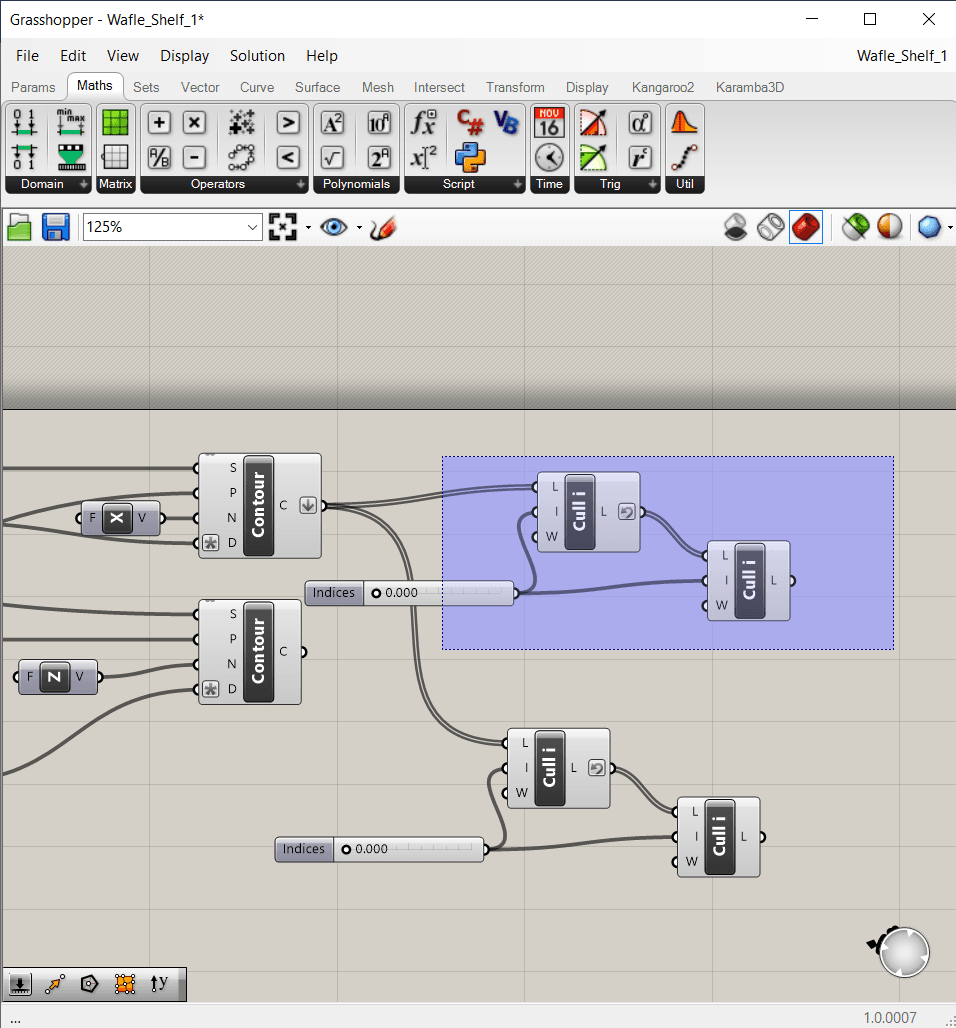
Task: Pick the Addition operator icon
Action: (159, 122)
